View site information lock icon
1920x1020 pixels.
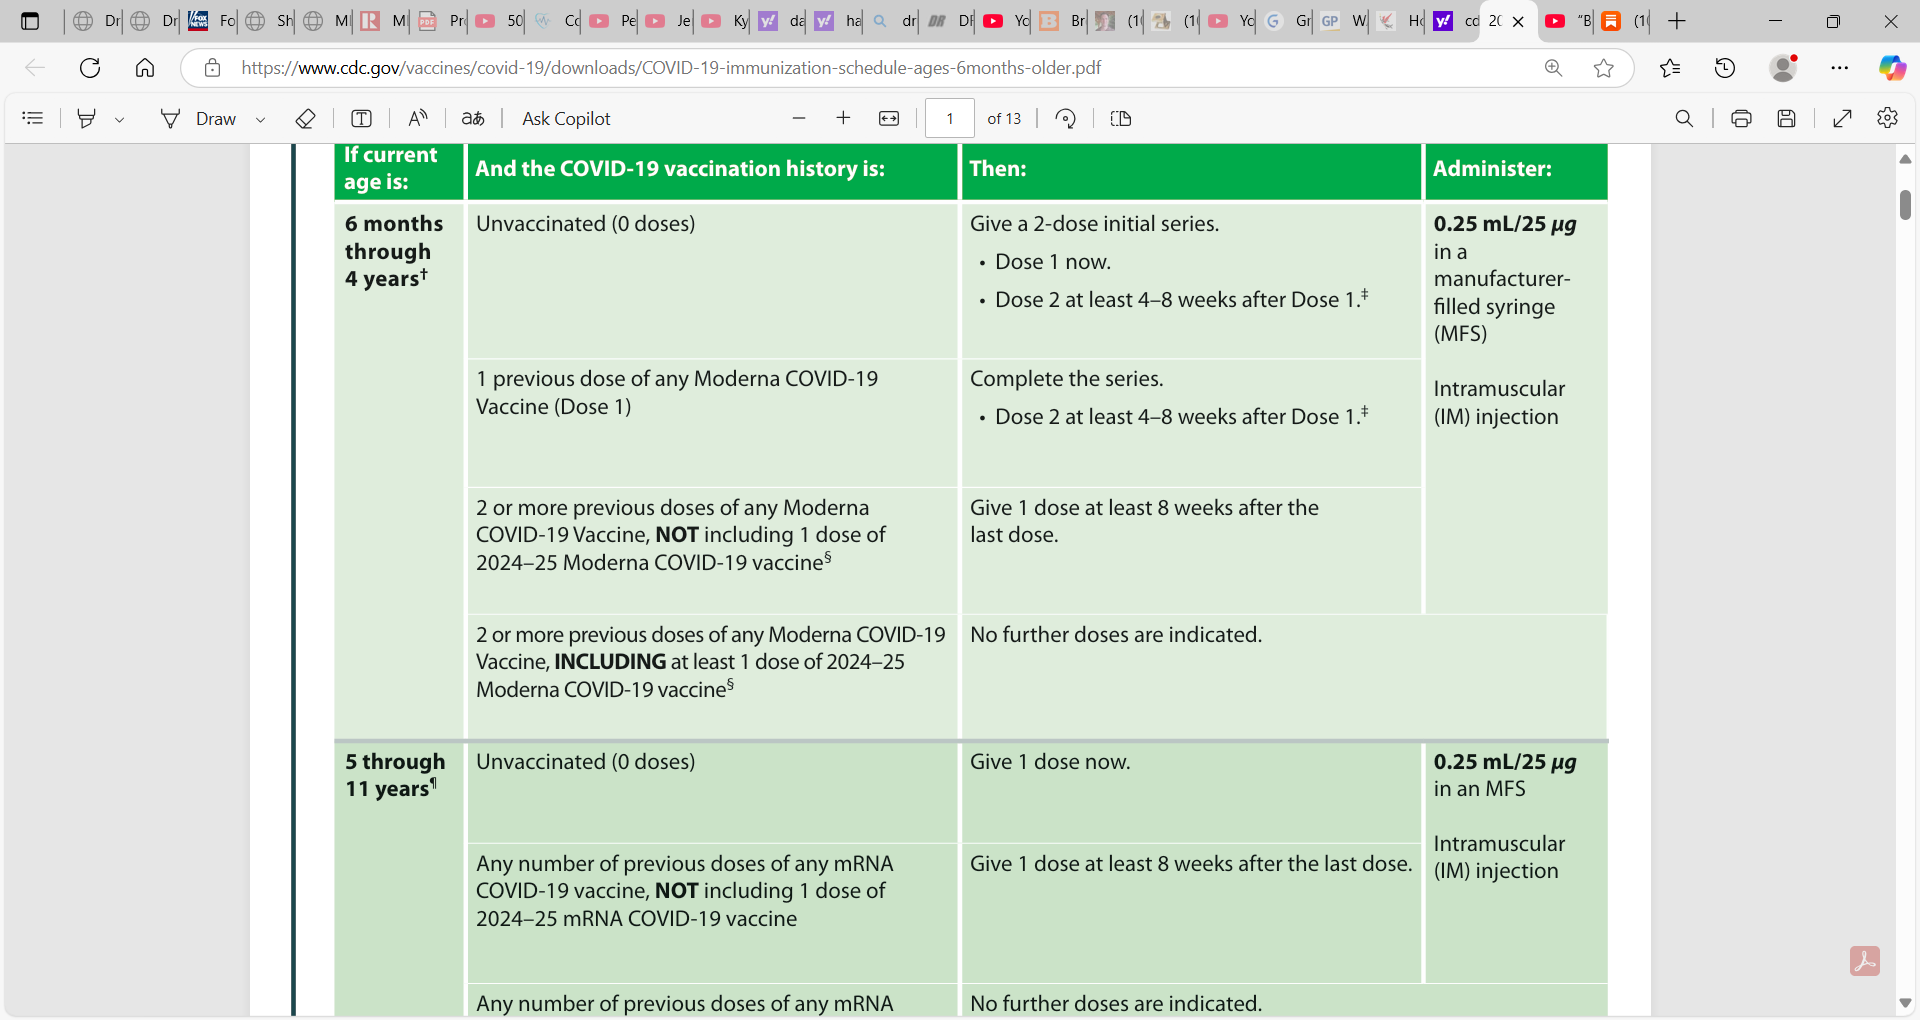(212, 68)
